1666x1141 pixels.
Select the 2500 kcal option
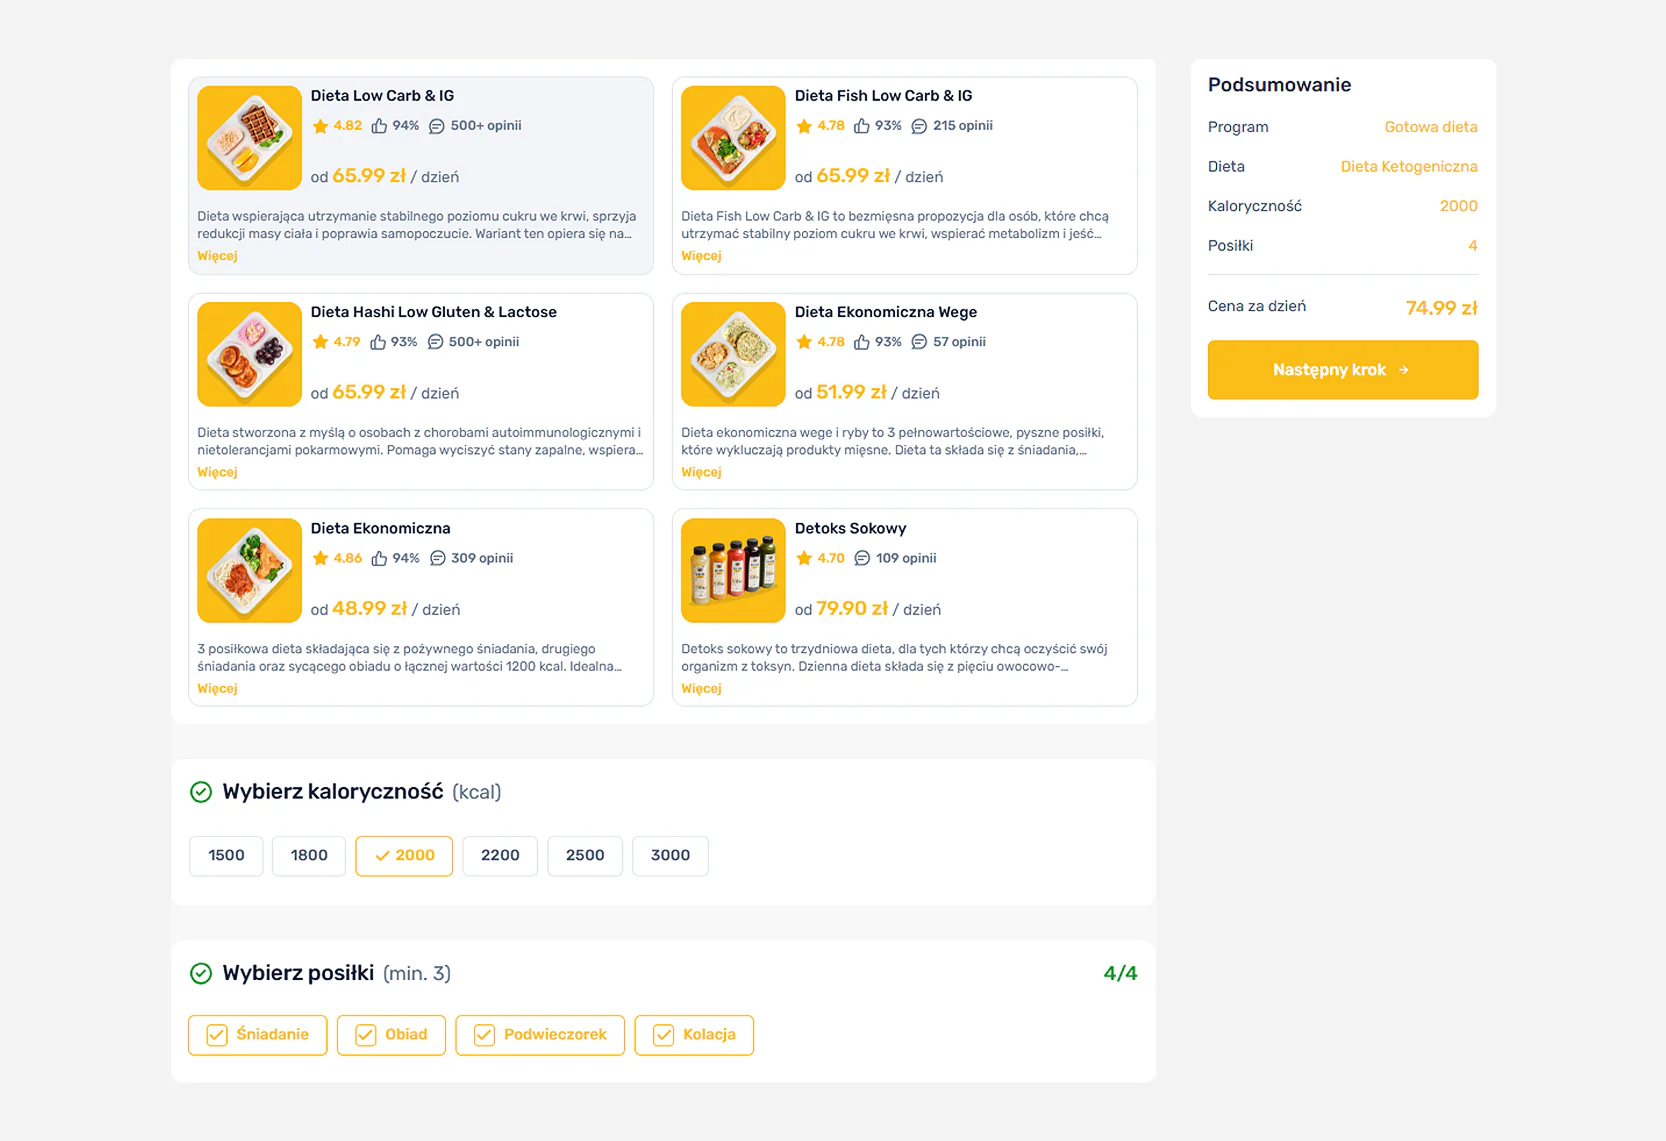tap(585, 855)
